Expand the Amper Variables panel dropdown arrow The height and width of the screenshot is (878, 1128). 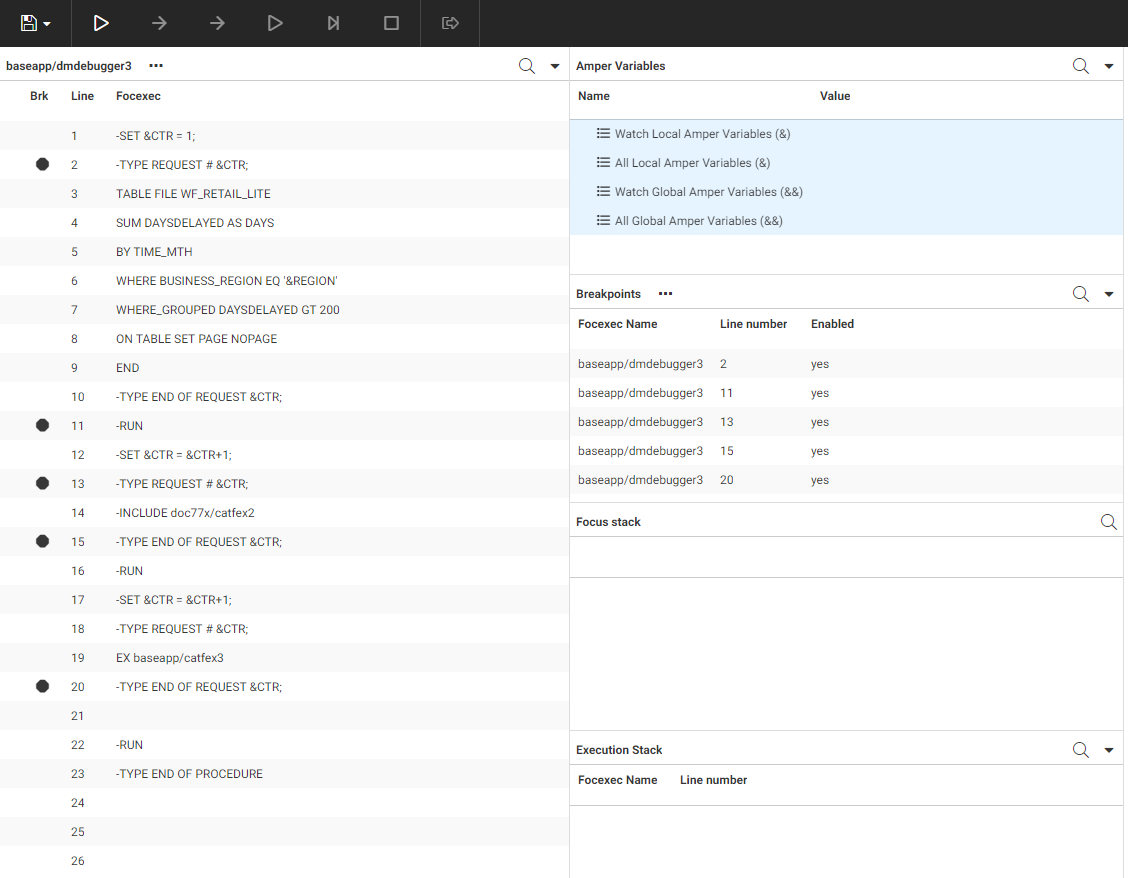tap(1108, 67)
